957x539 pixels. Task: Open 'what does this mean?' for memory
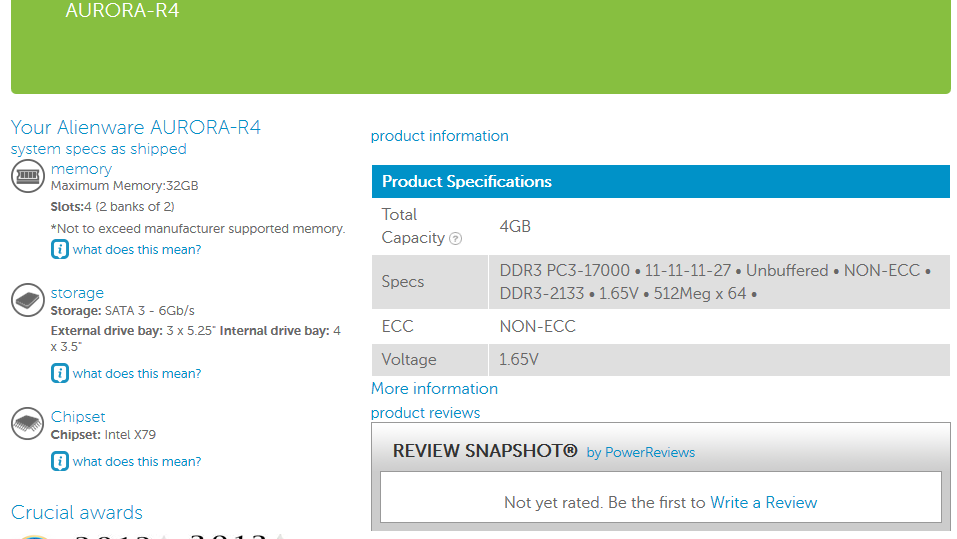click(x=137, y=250)
